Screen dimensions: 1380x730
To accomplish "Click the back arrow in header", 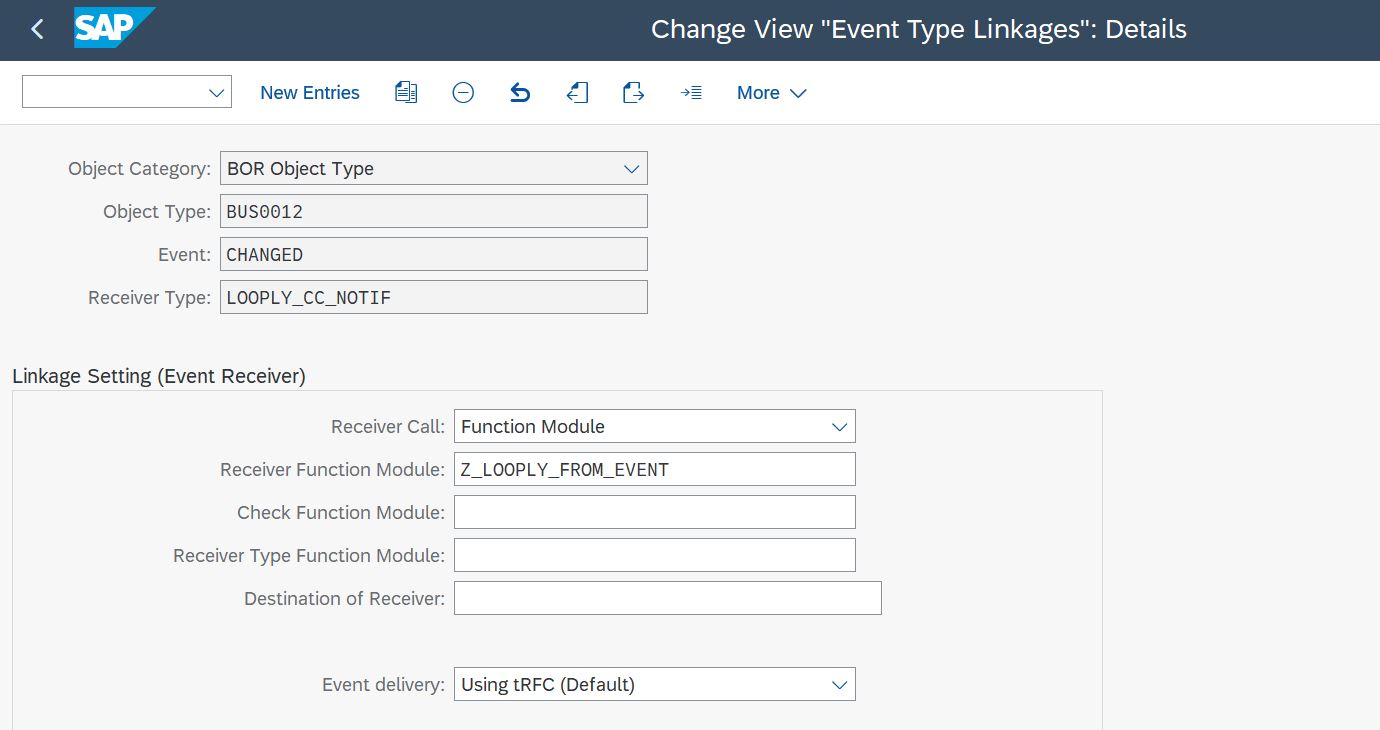I will [x=37, y=29].
